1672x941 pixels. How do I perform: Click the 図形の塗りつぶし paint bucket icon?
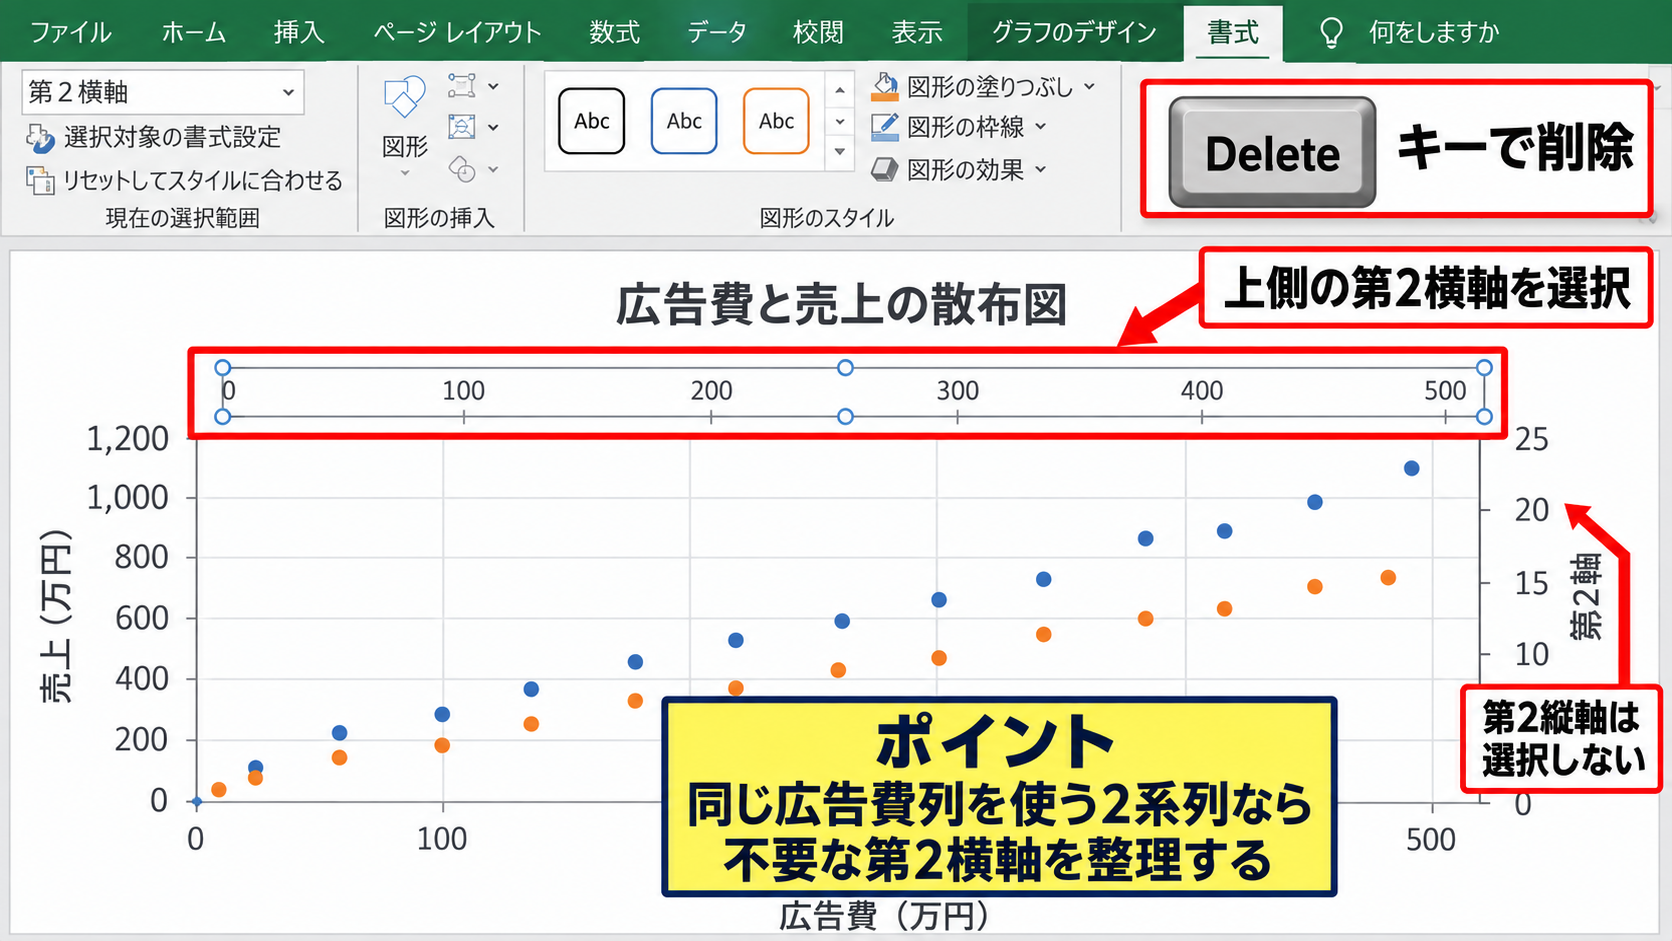point(884,87)
